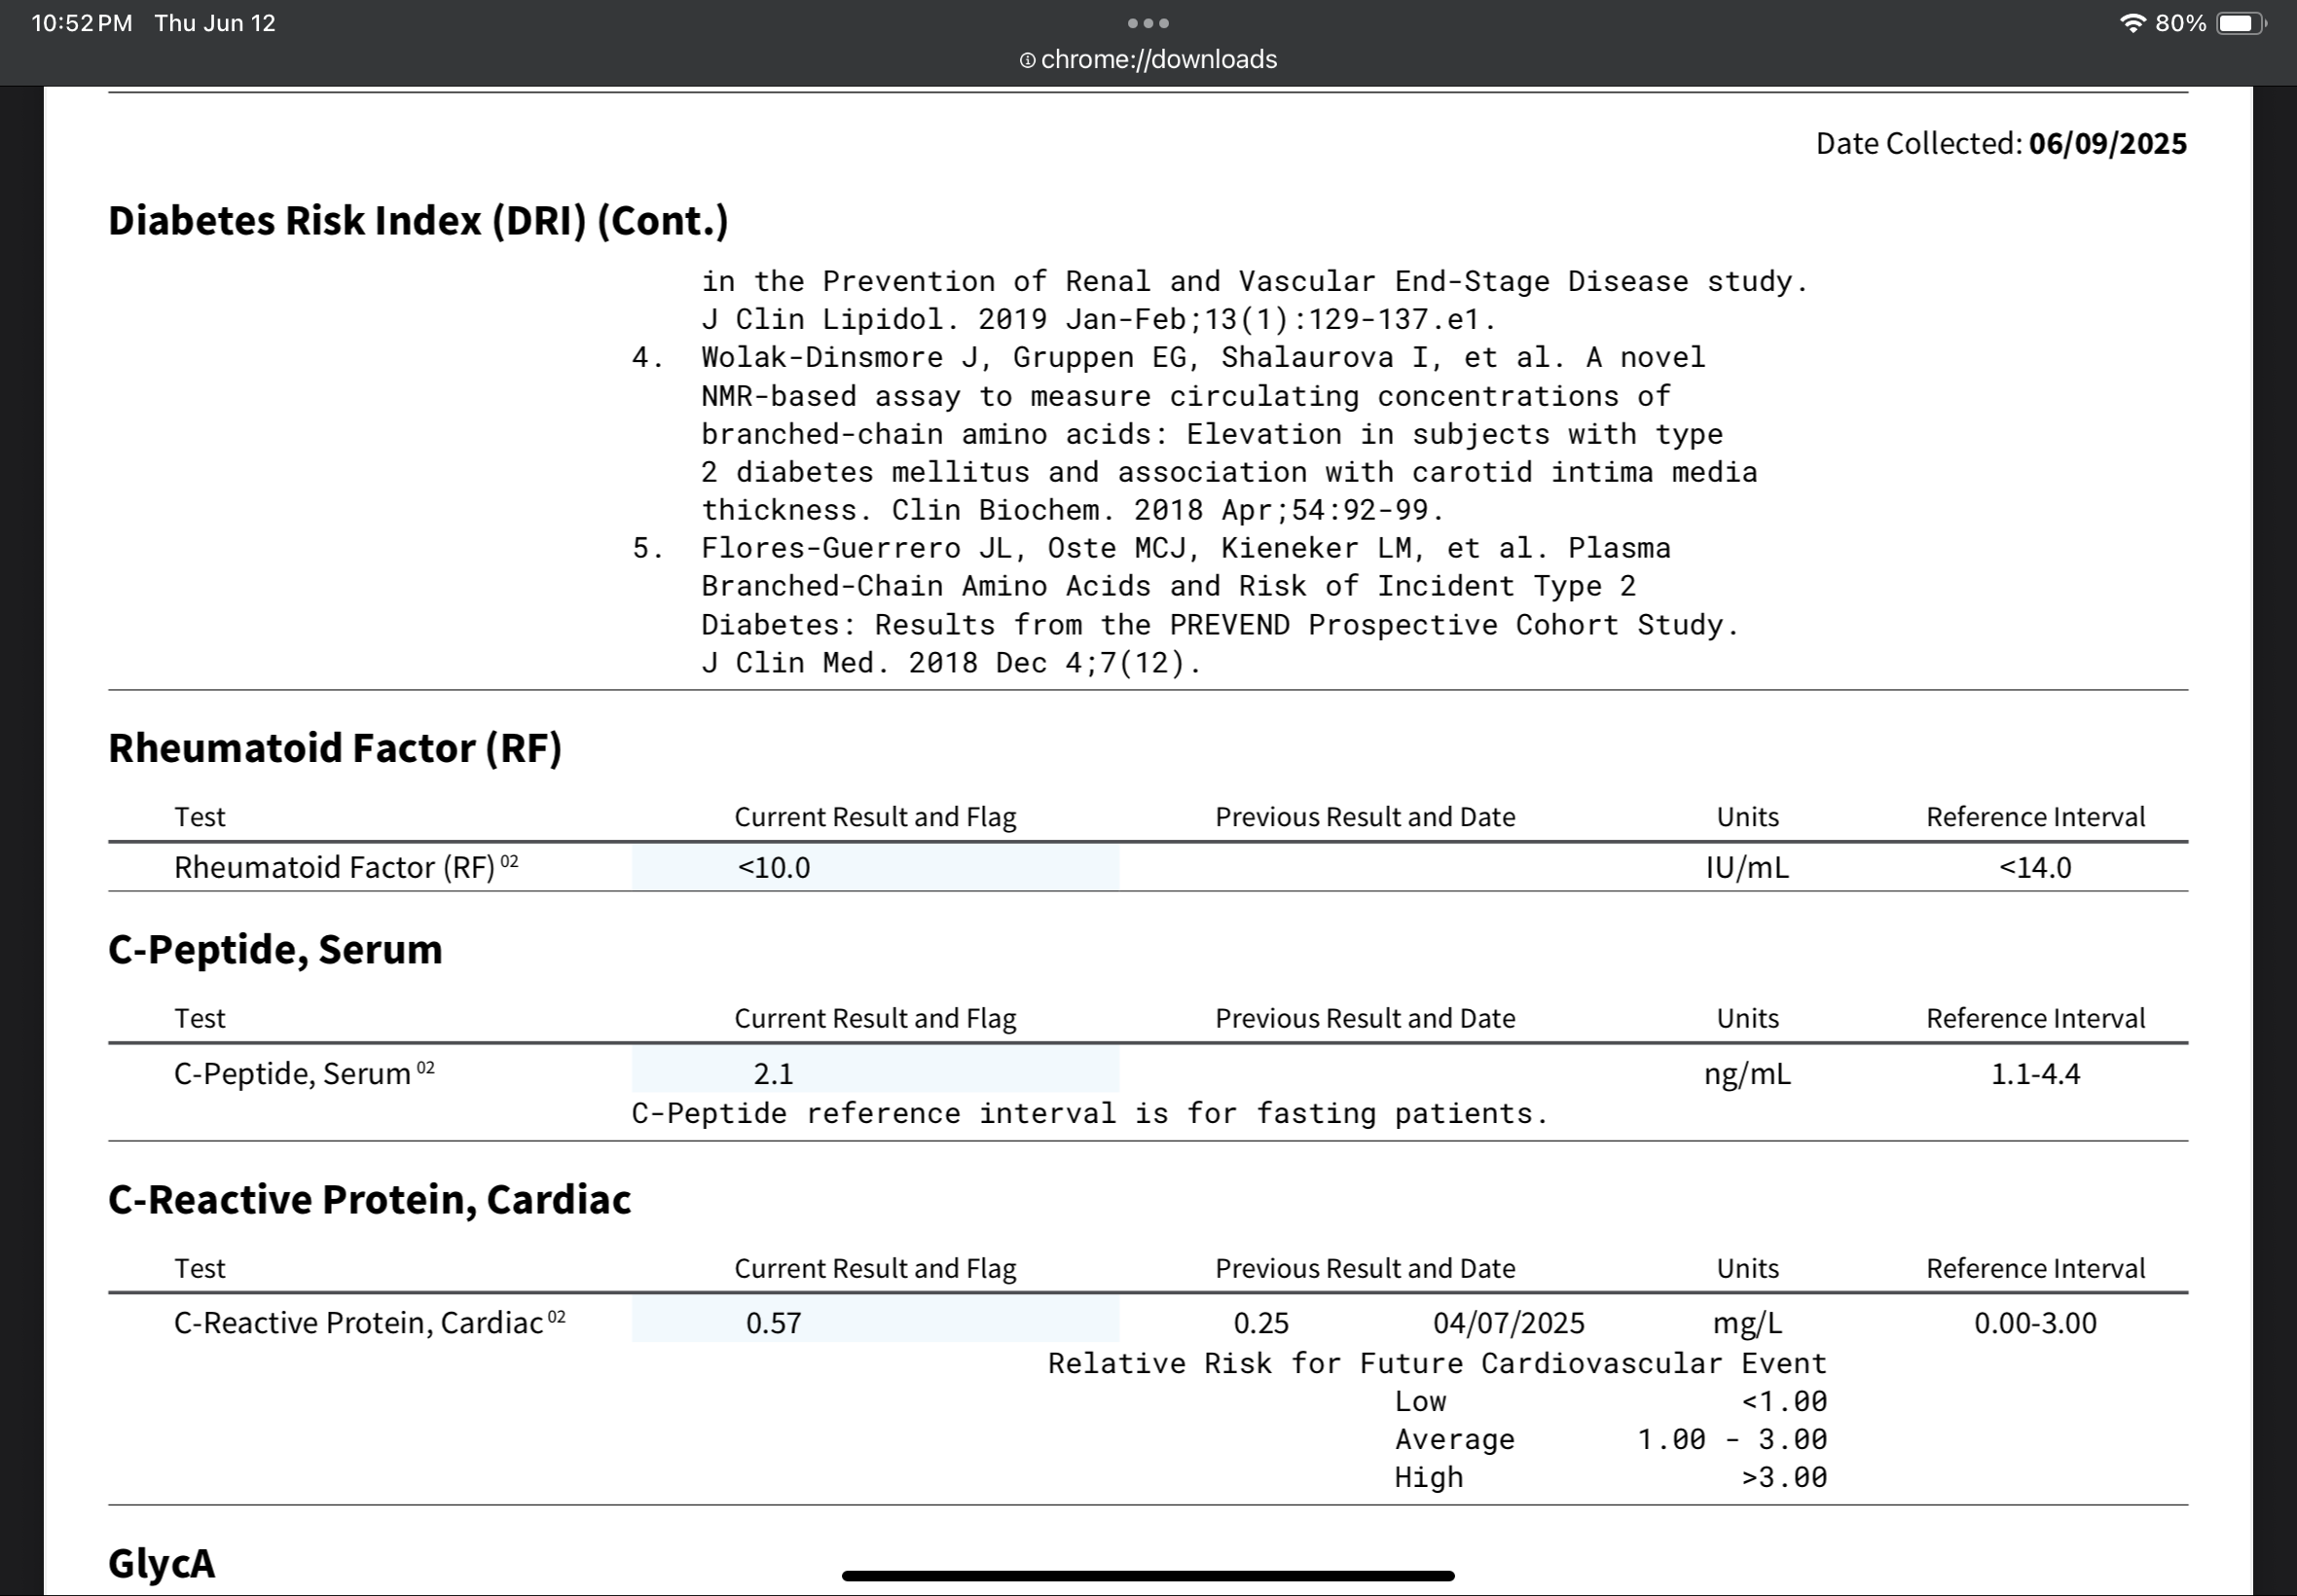Select the C-Peptide, Serum section heading
The image size is (2297, 1596).
[275, 949]
